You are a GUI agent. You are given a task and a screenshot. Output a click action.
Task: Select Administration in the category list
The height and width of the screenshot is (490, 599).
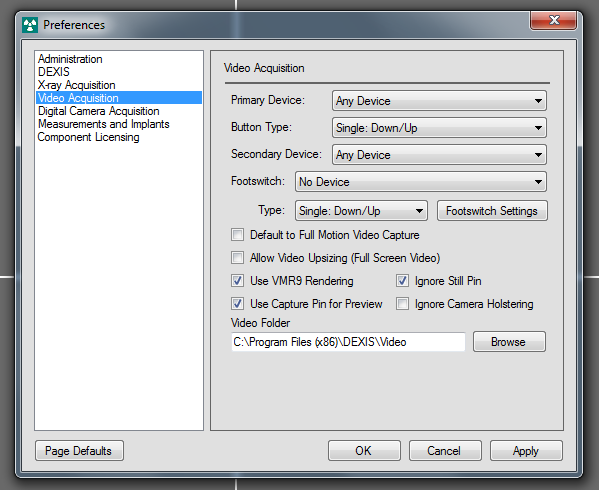tap(70, 59)
